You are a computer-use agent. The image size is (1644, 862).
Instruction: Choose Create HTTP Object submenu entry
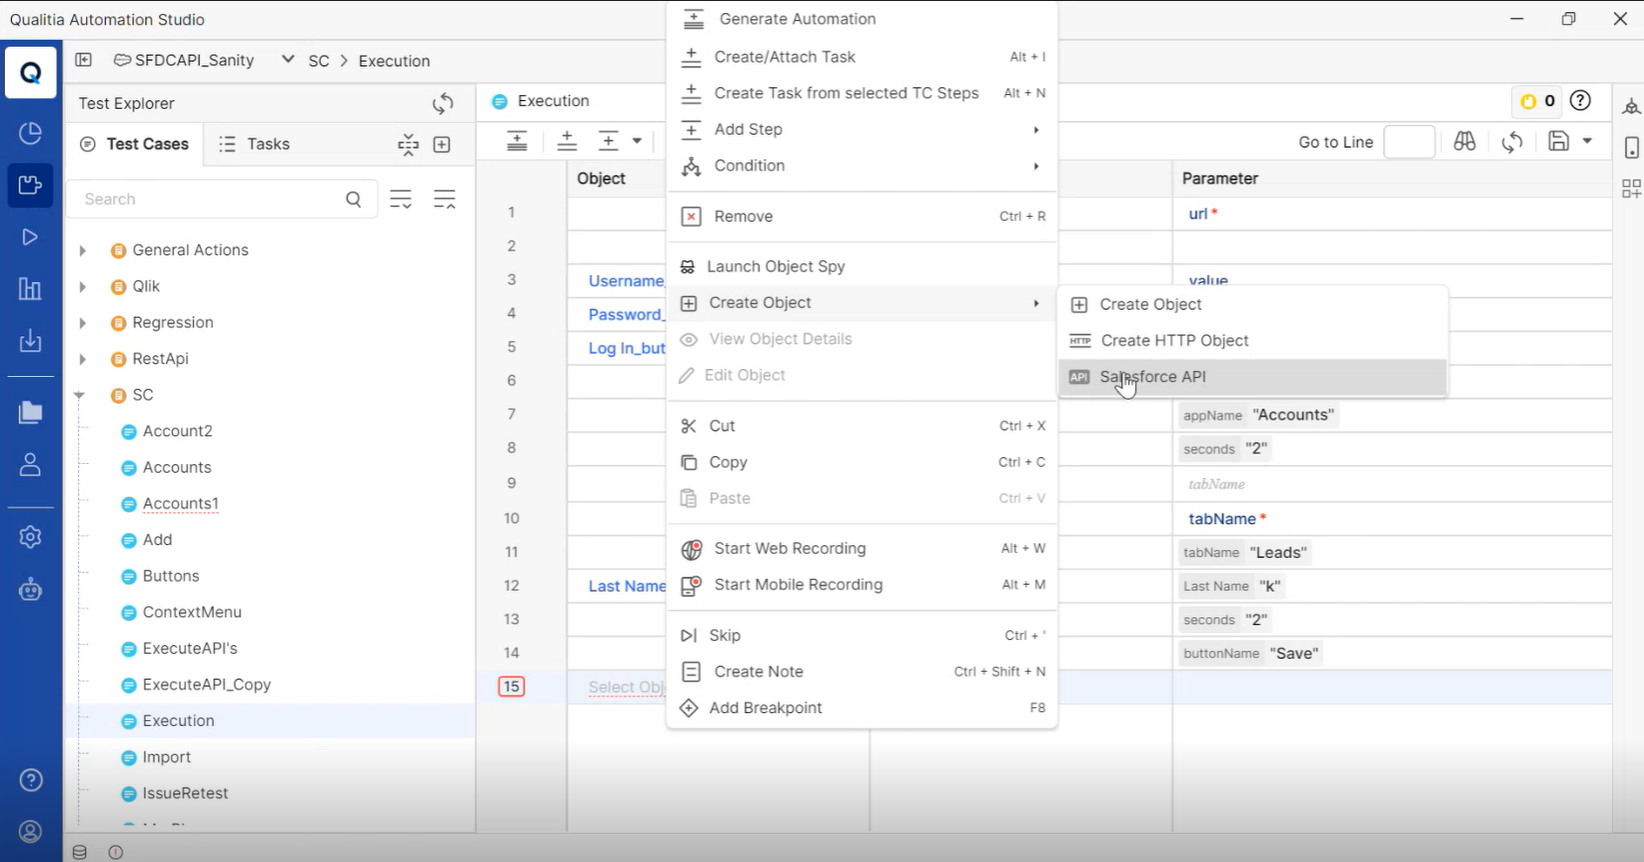(1174, 341)
